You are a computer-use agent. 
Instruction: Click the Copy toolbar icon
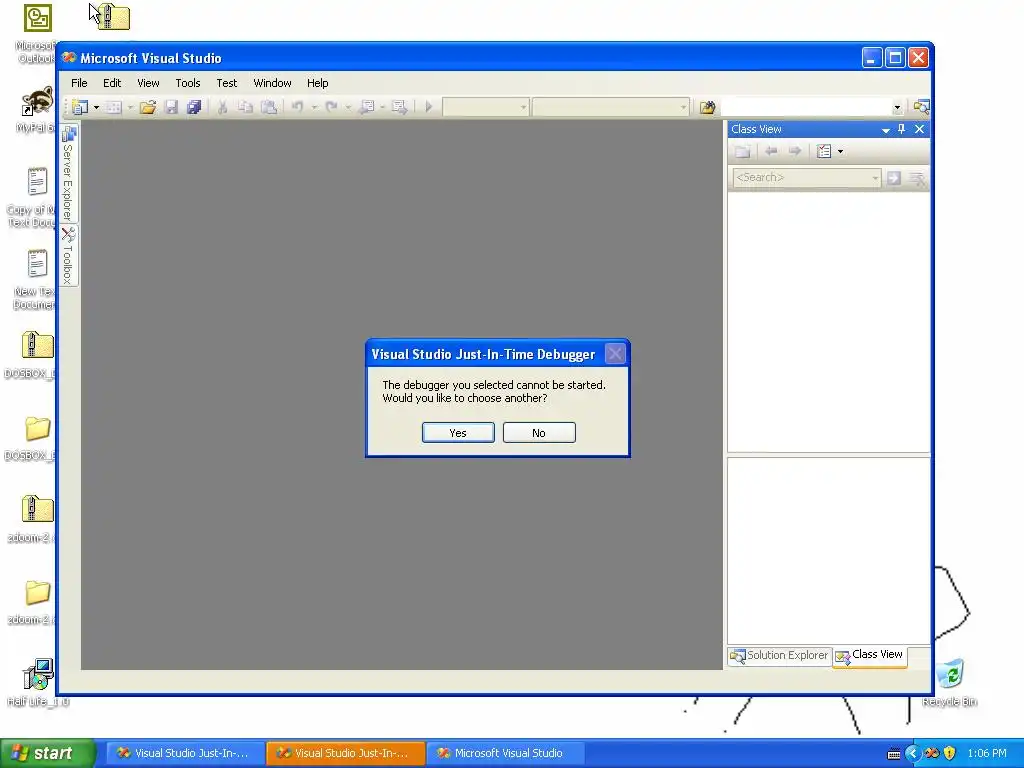pyautogui.click(x=245, y=107)
